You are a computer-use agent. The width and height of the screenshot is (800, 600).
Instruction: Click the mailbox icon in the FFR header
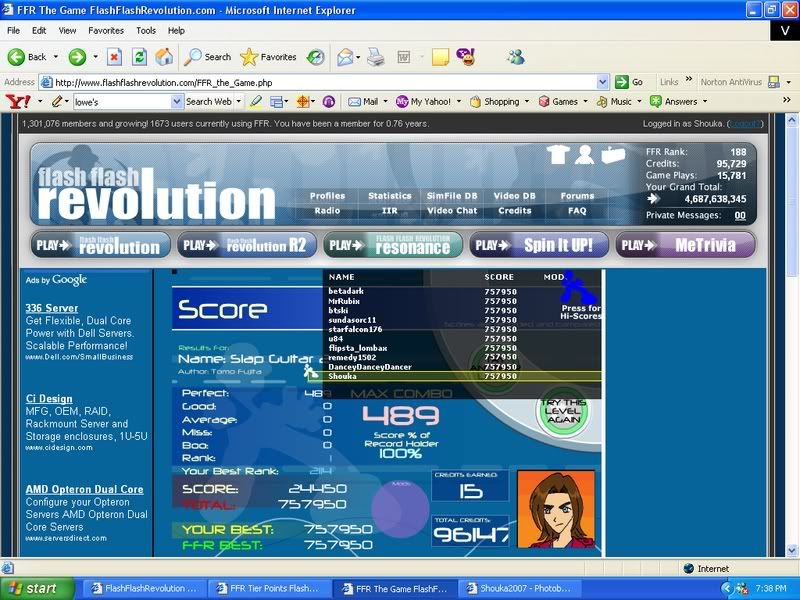613,155
